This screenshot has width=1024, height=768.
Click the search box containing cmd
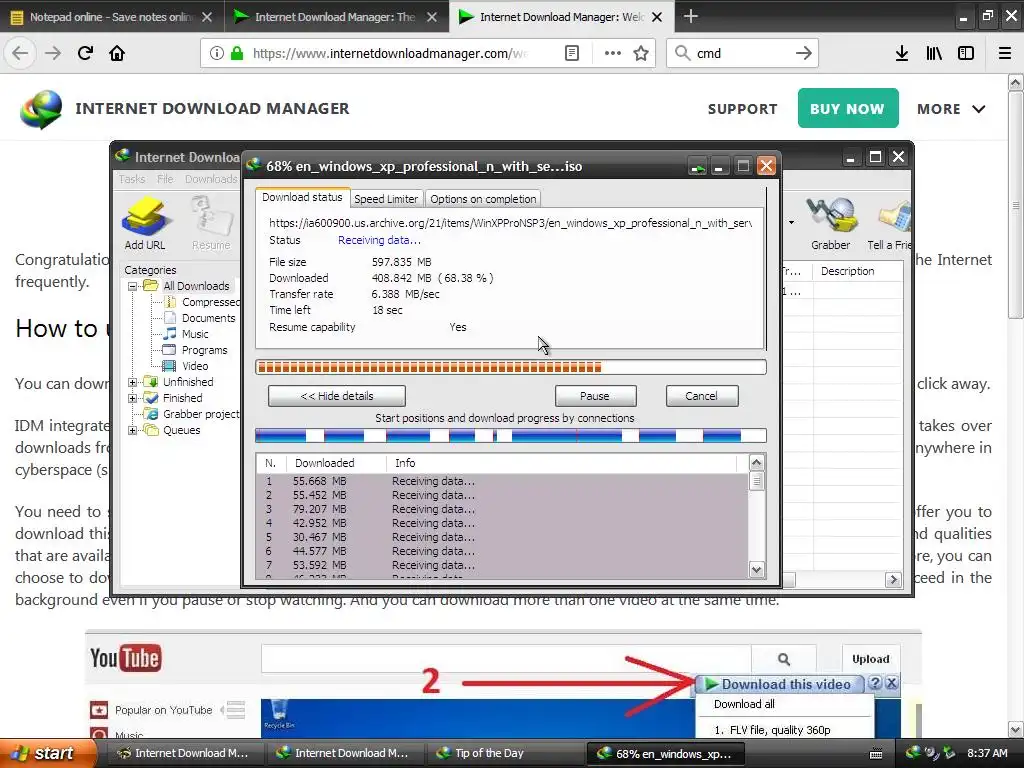click(x=743, y=53)
